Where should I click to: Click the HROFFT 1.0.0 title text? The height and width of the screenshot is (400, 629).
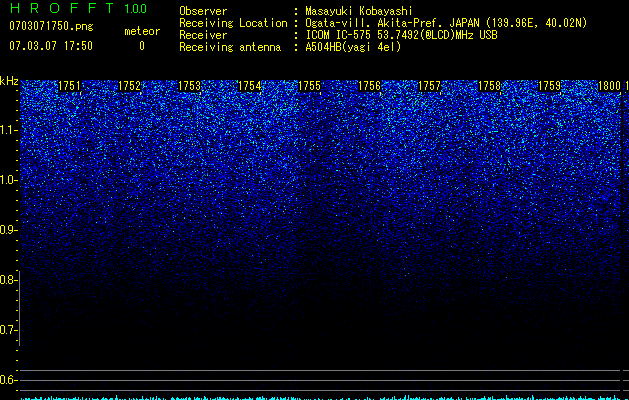[x=78, y=8]
